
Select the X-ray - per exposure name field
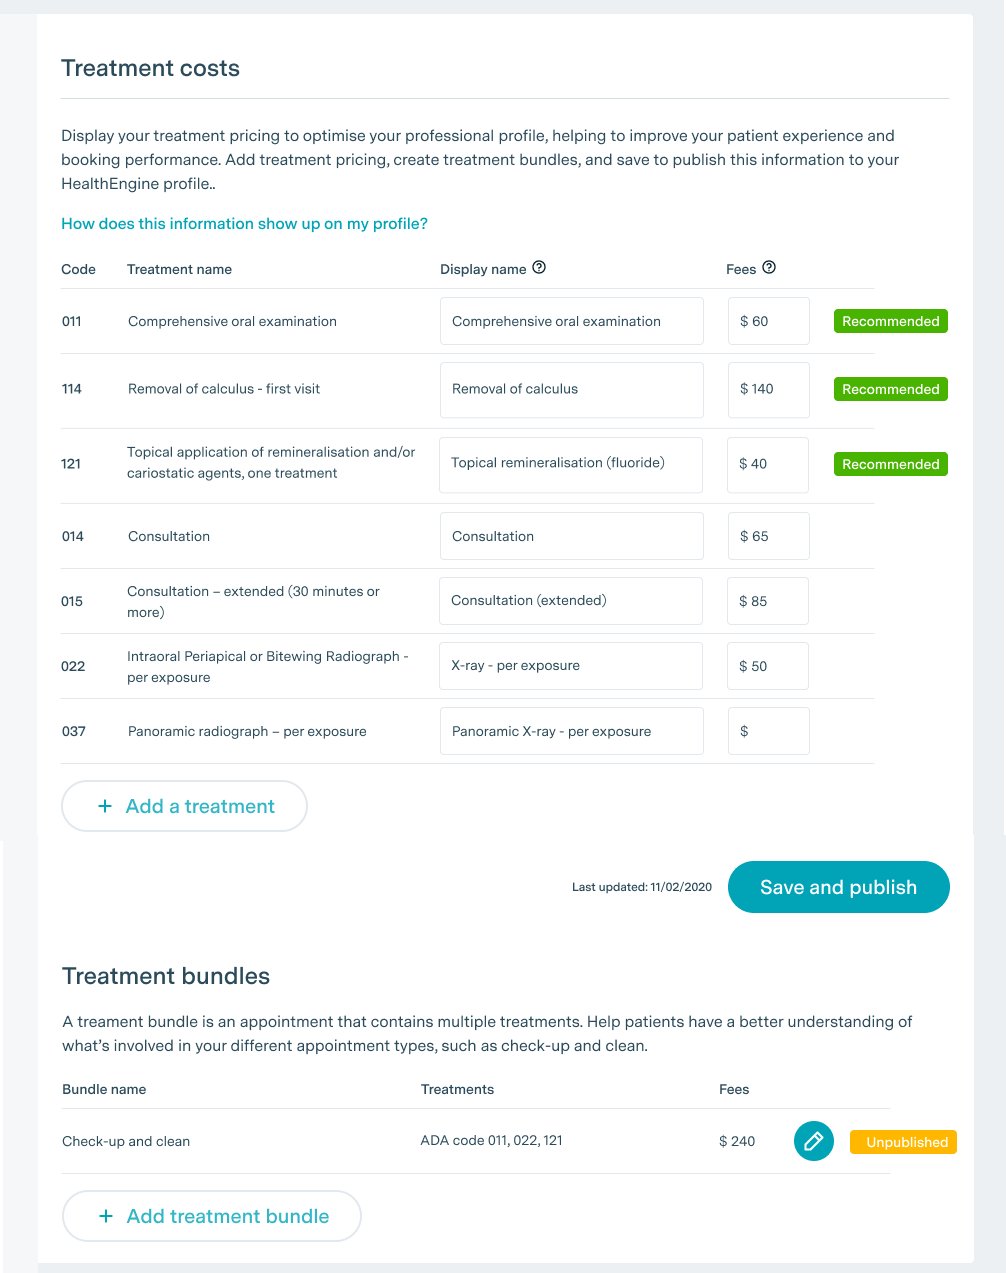(570, 666)
